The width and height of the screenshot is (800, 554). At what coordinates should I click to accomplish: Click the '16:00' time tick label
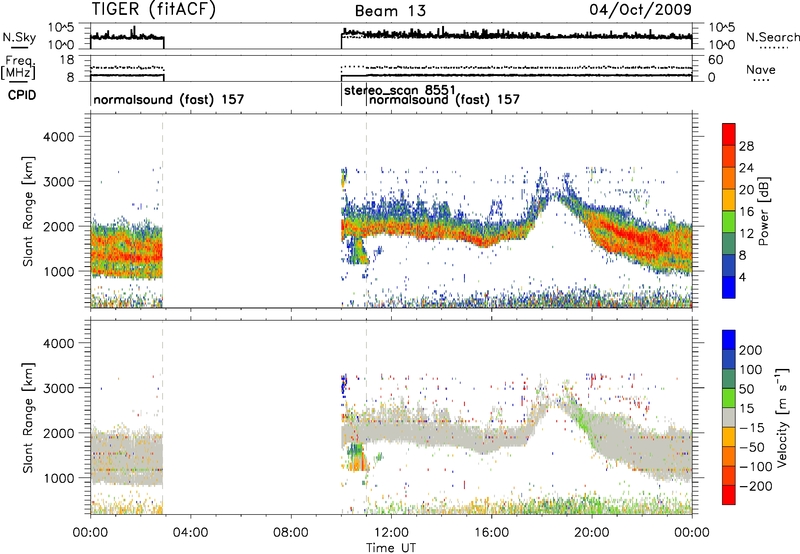[491, 533]
